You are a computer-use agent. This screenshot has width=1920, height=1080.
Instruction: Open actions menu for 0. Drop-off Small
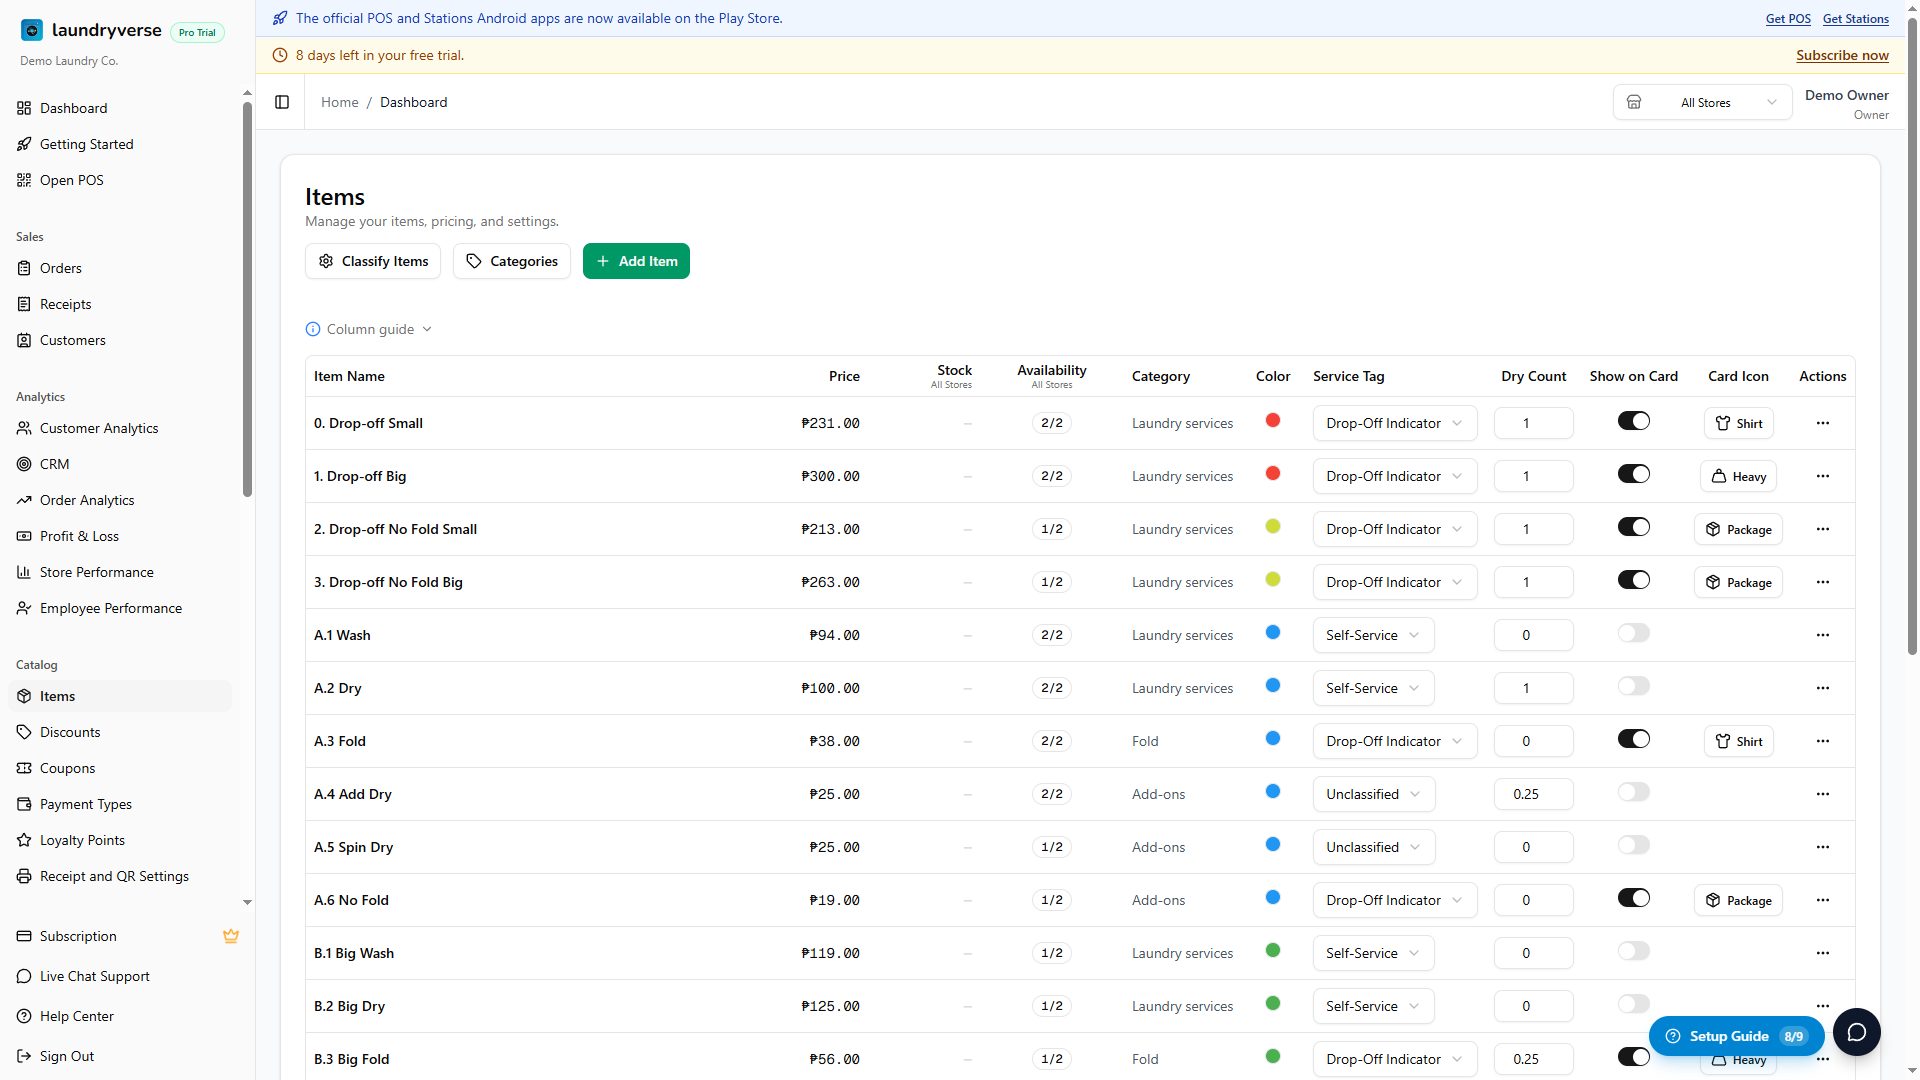click(1823, 423)
